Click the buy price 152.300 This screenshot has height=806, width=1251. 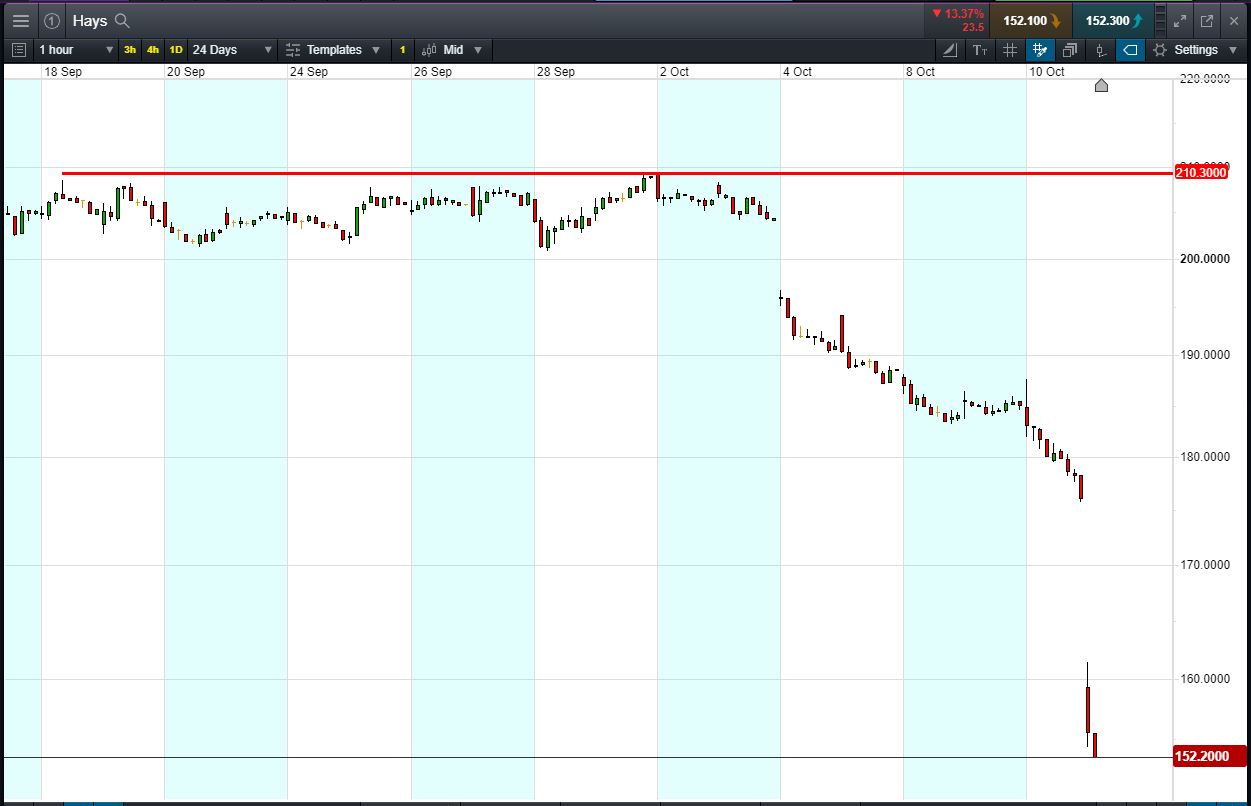(1113, 20)
